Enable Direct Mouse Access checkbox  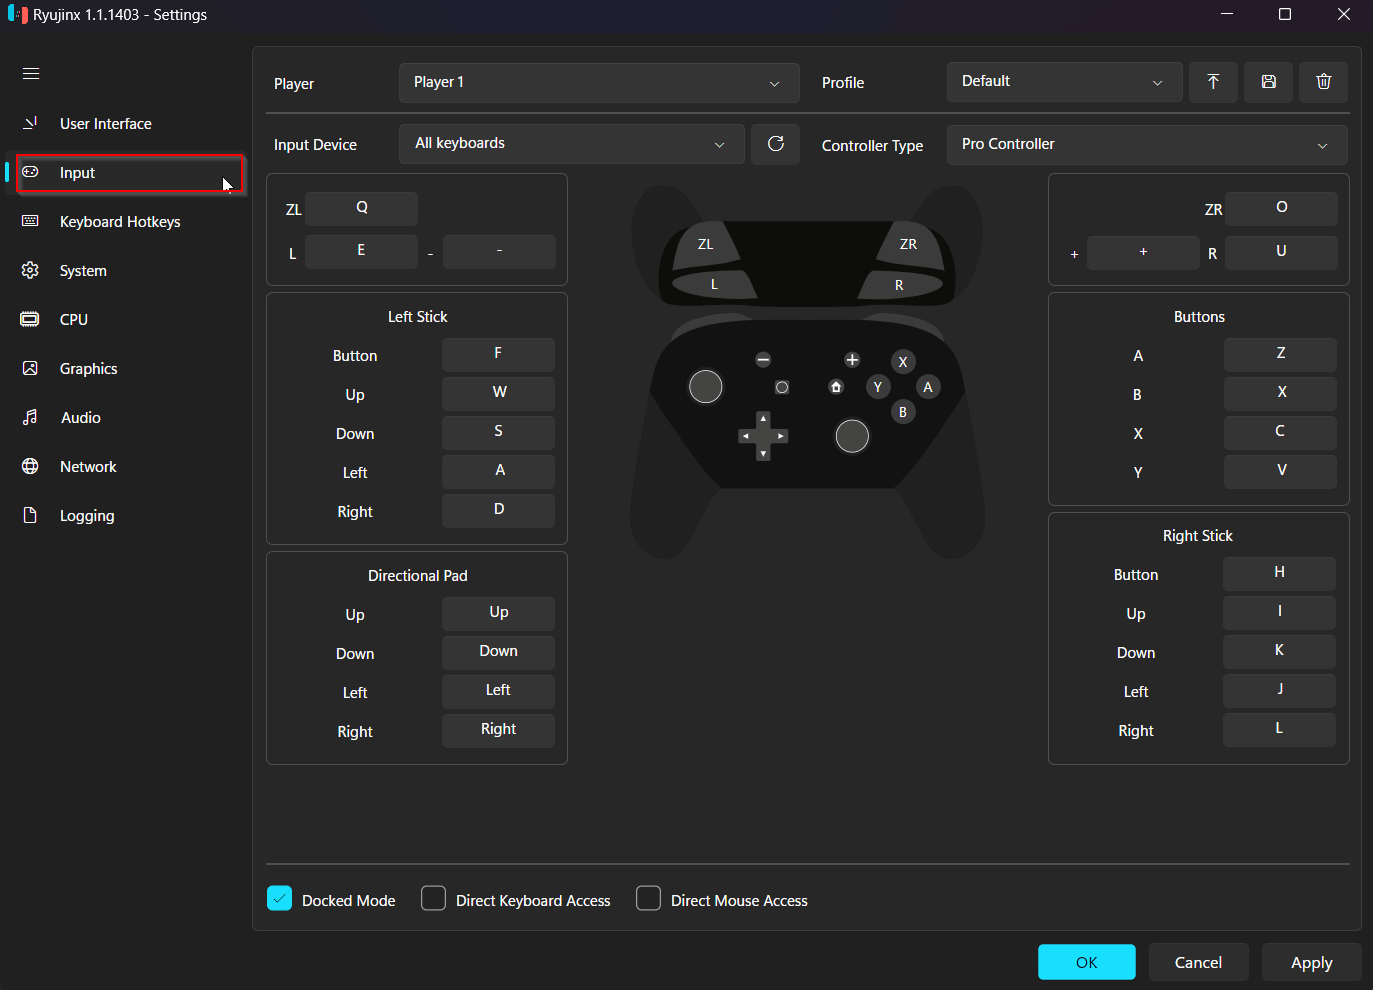[x=648, y=899]
